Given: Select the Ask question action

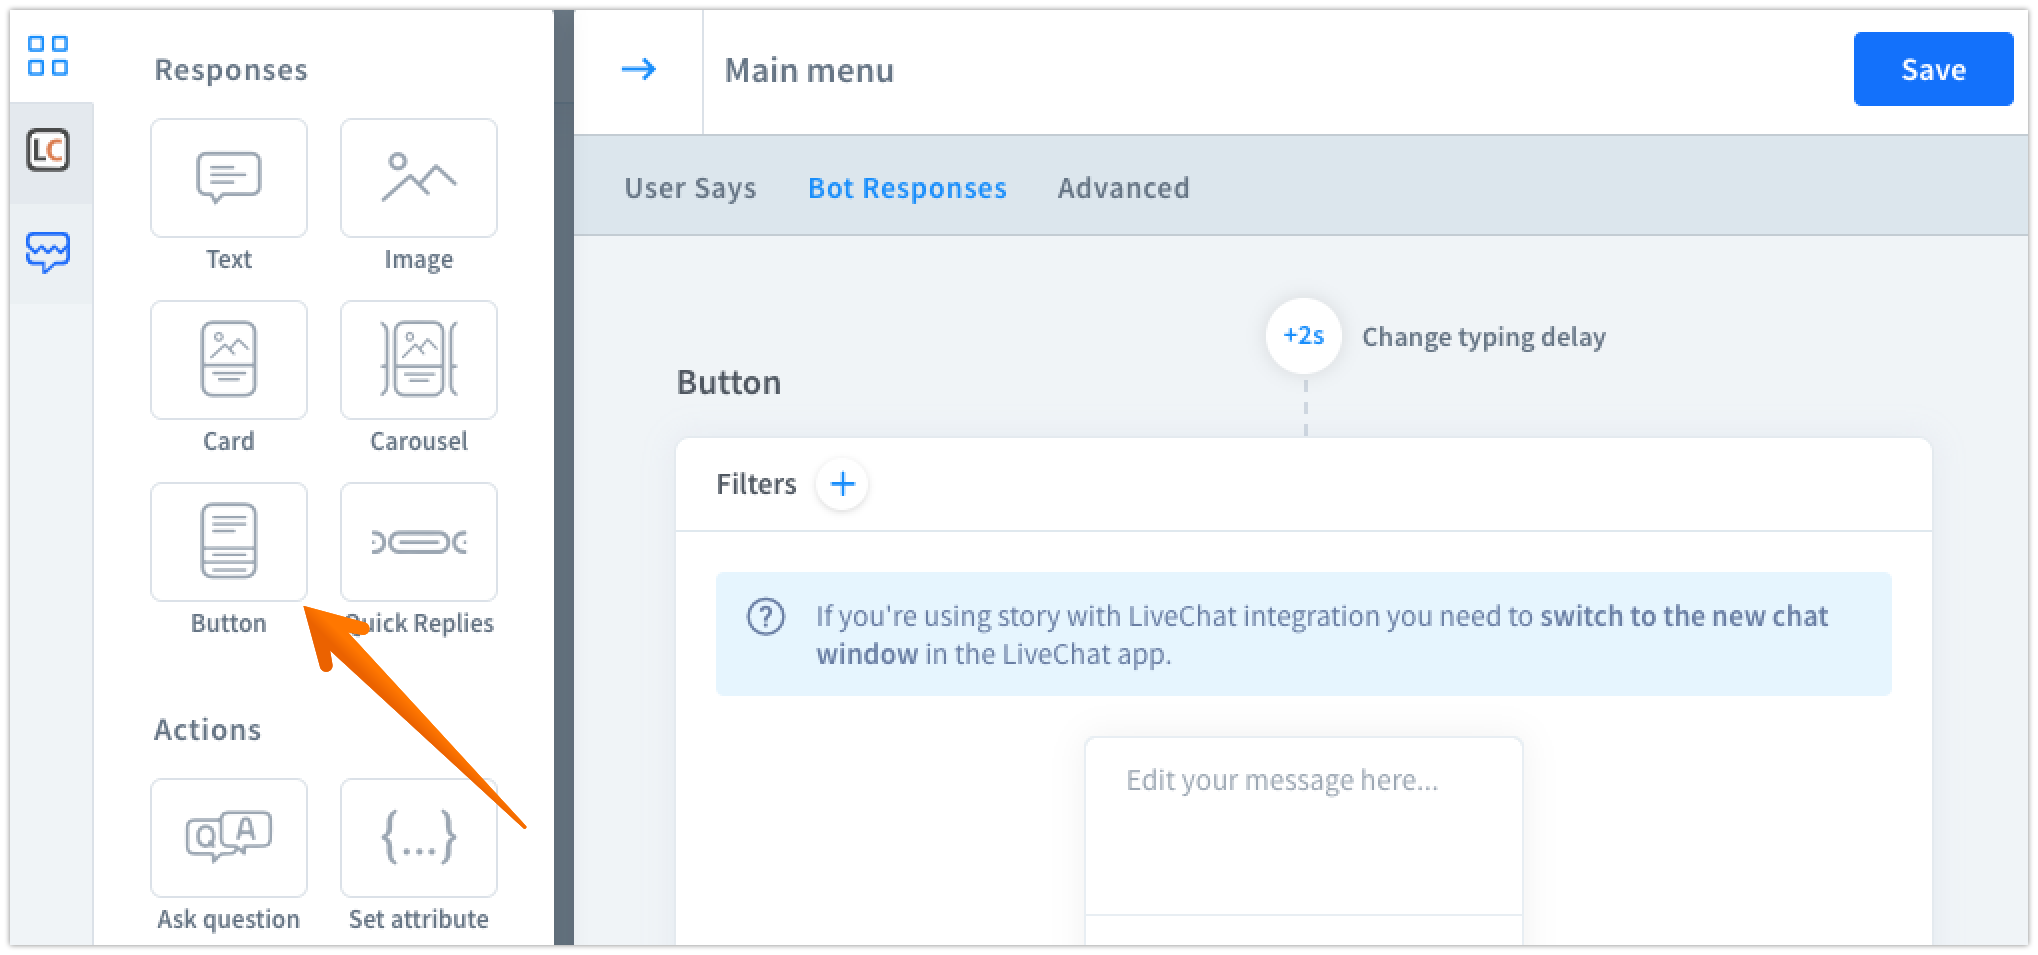Looking at the screenshot, I should [228, 837].
